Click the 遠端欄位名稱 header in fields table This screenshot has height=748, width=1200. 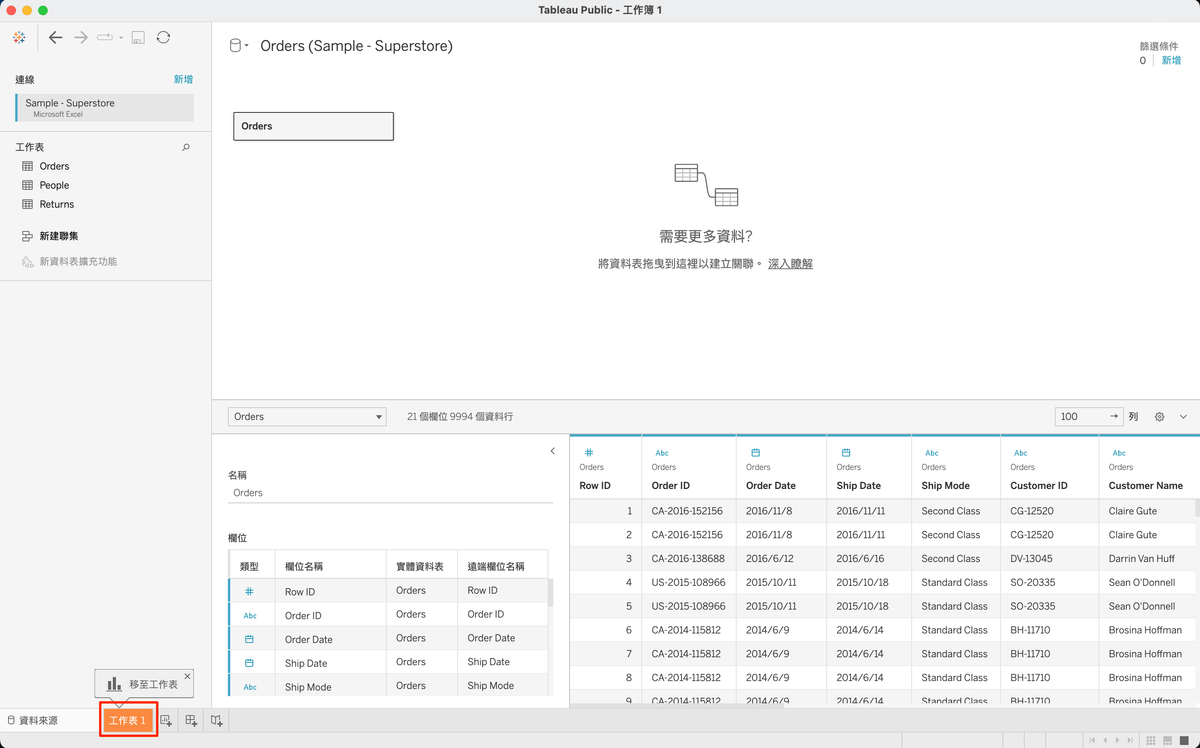(496, 566)
